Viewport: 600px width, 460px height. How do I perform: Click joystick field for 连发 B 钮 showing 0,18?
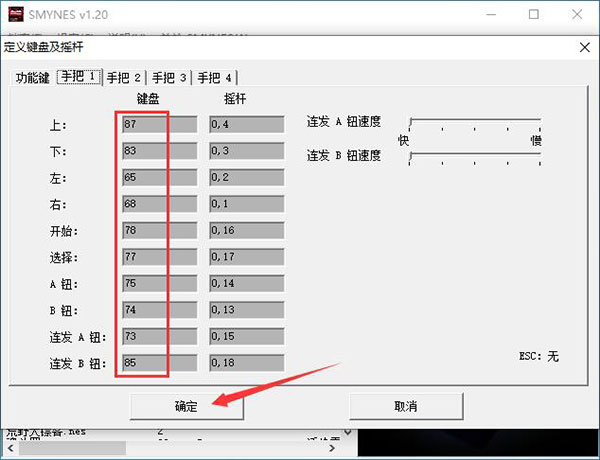tap(247, 363)
